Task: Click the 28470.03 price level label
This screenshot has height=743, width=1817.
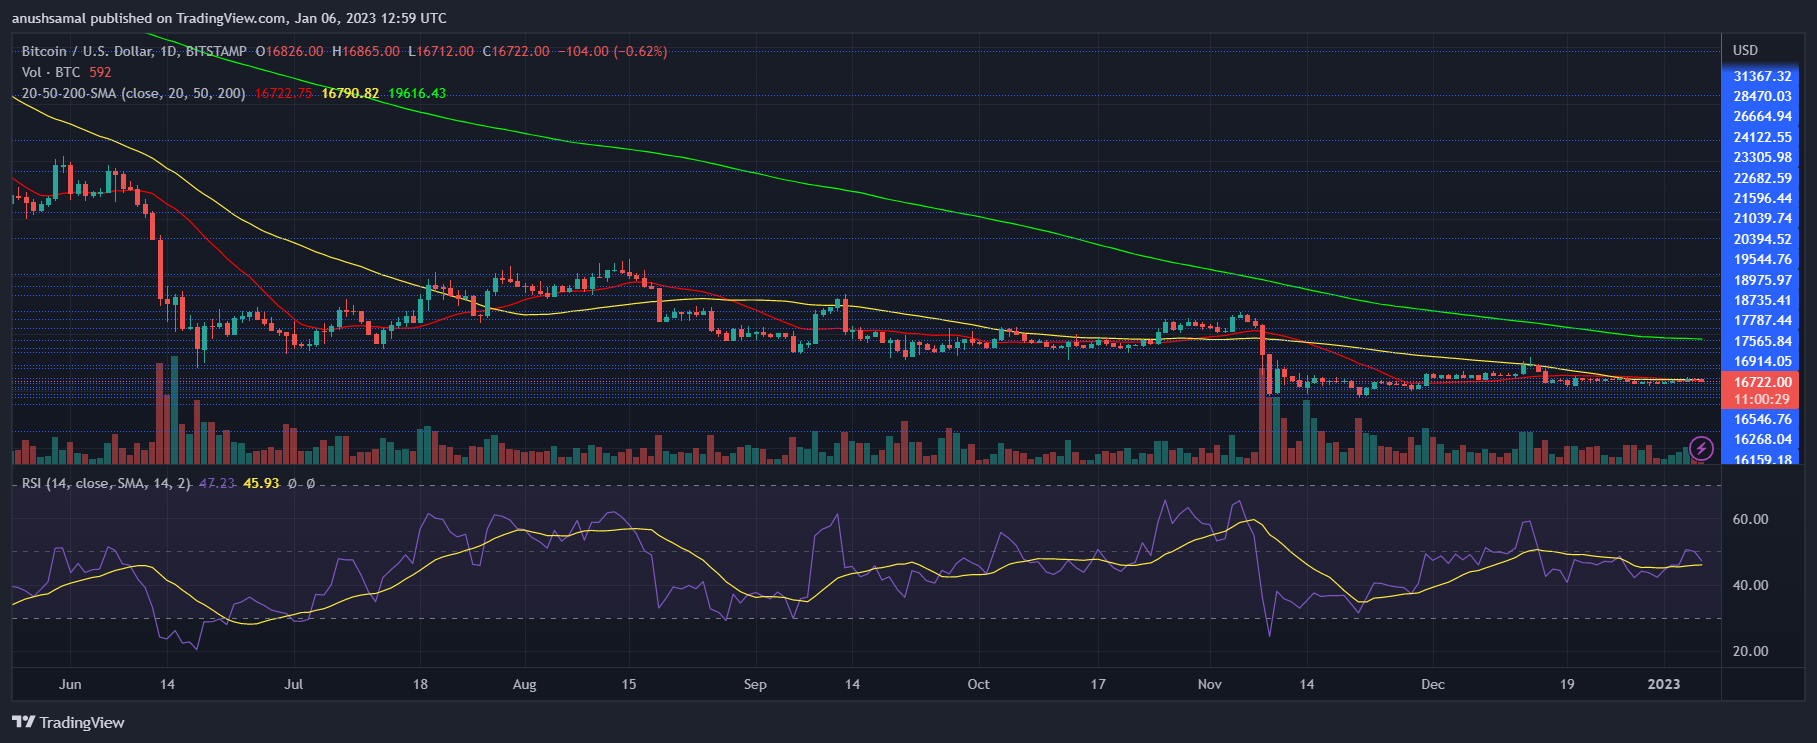Action: (x=1762, y=96)
